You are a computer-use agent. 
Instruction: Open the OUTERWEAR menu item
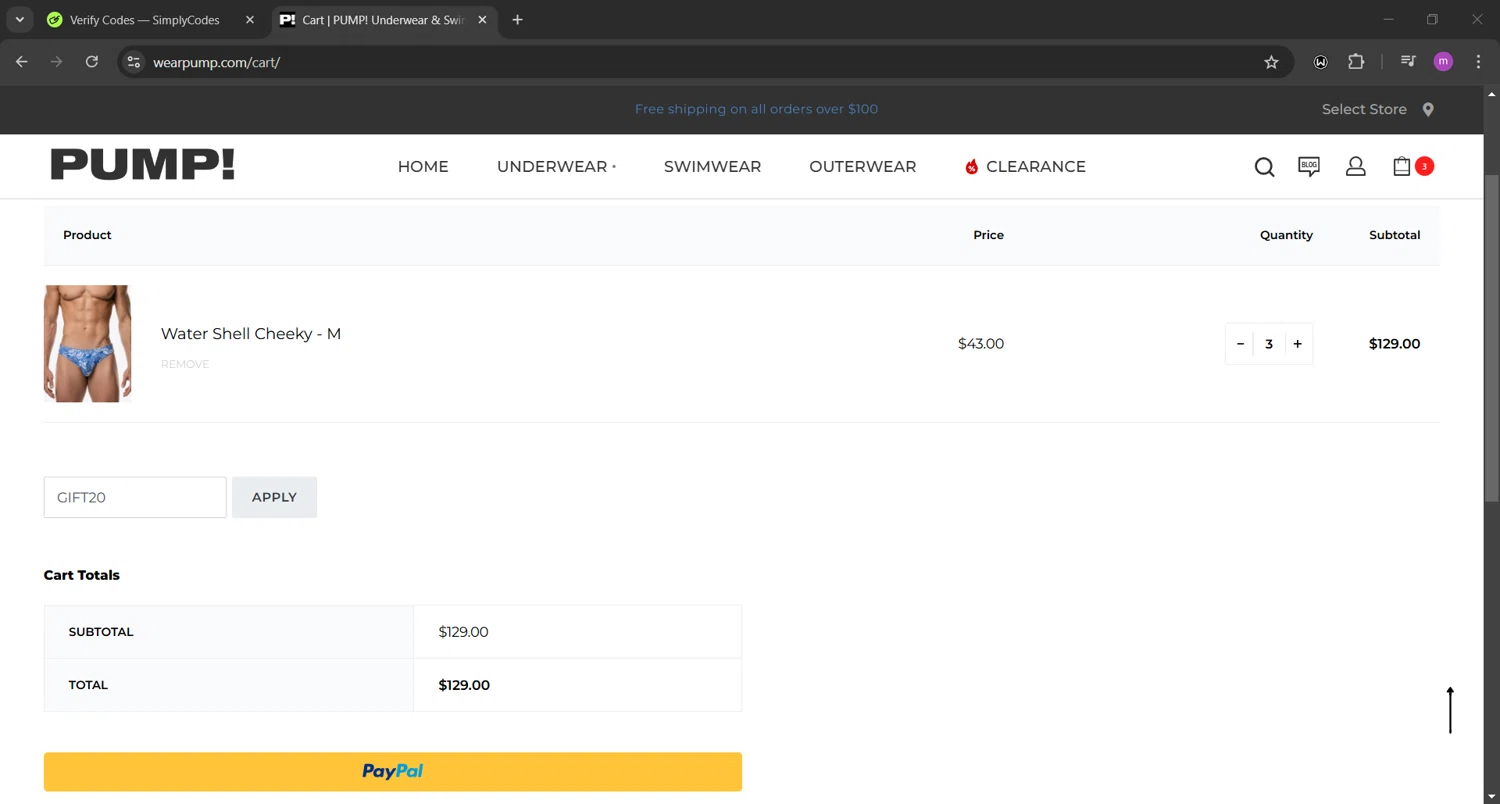coord(863,167)
